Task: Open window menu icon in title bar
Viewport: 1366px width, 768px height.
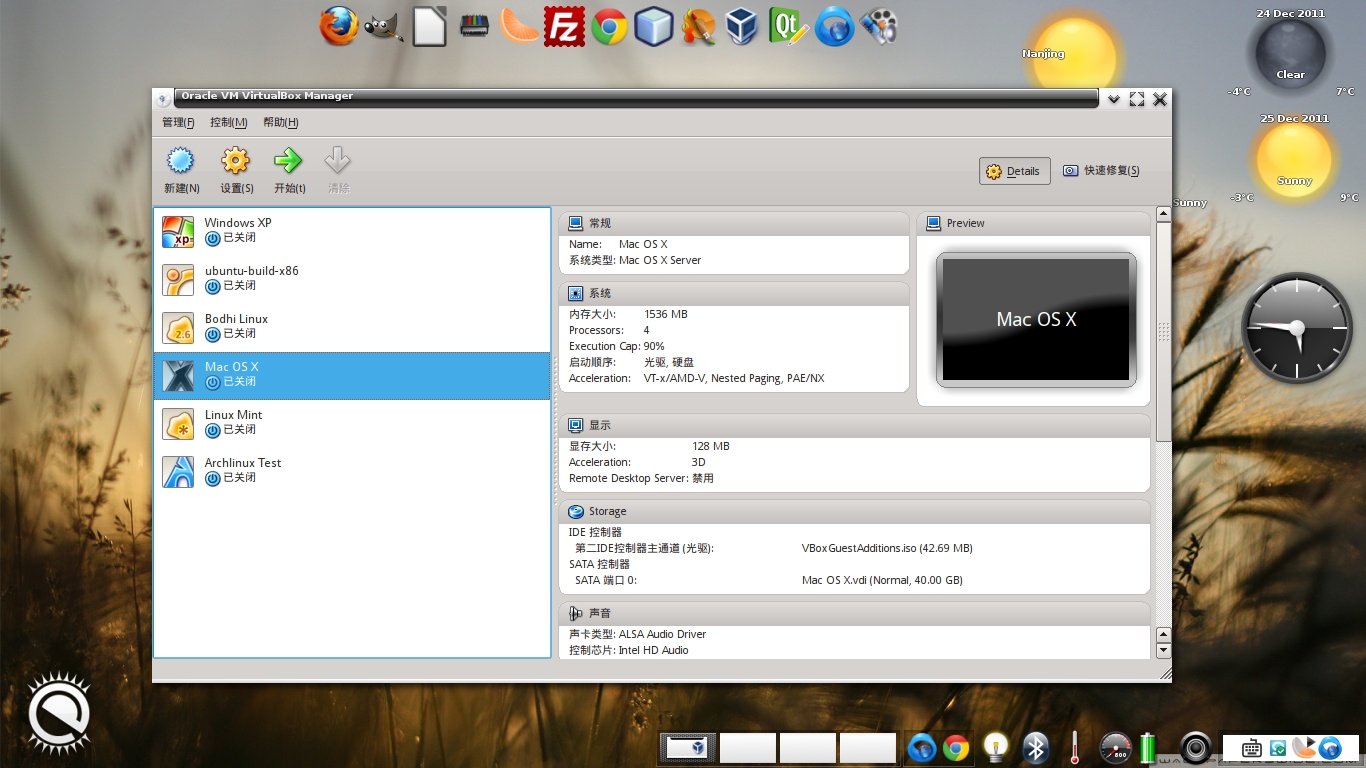Action: [163, 98]
